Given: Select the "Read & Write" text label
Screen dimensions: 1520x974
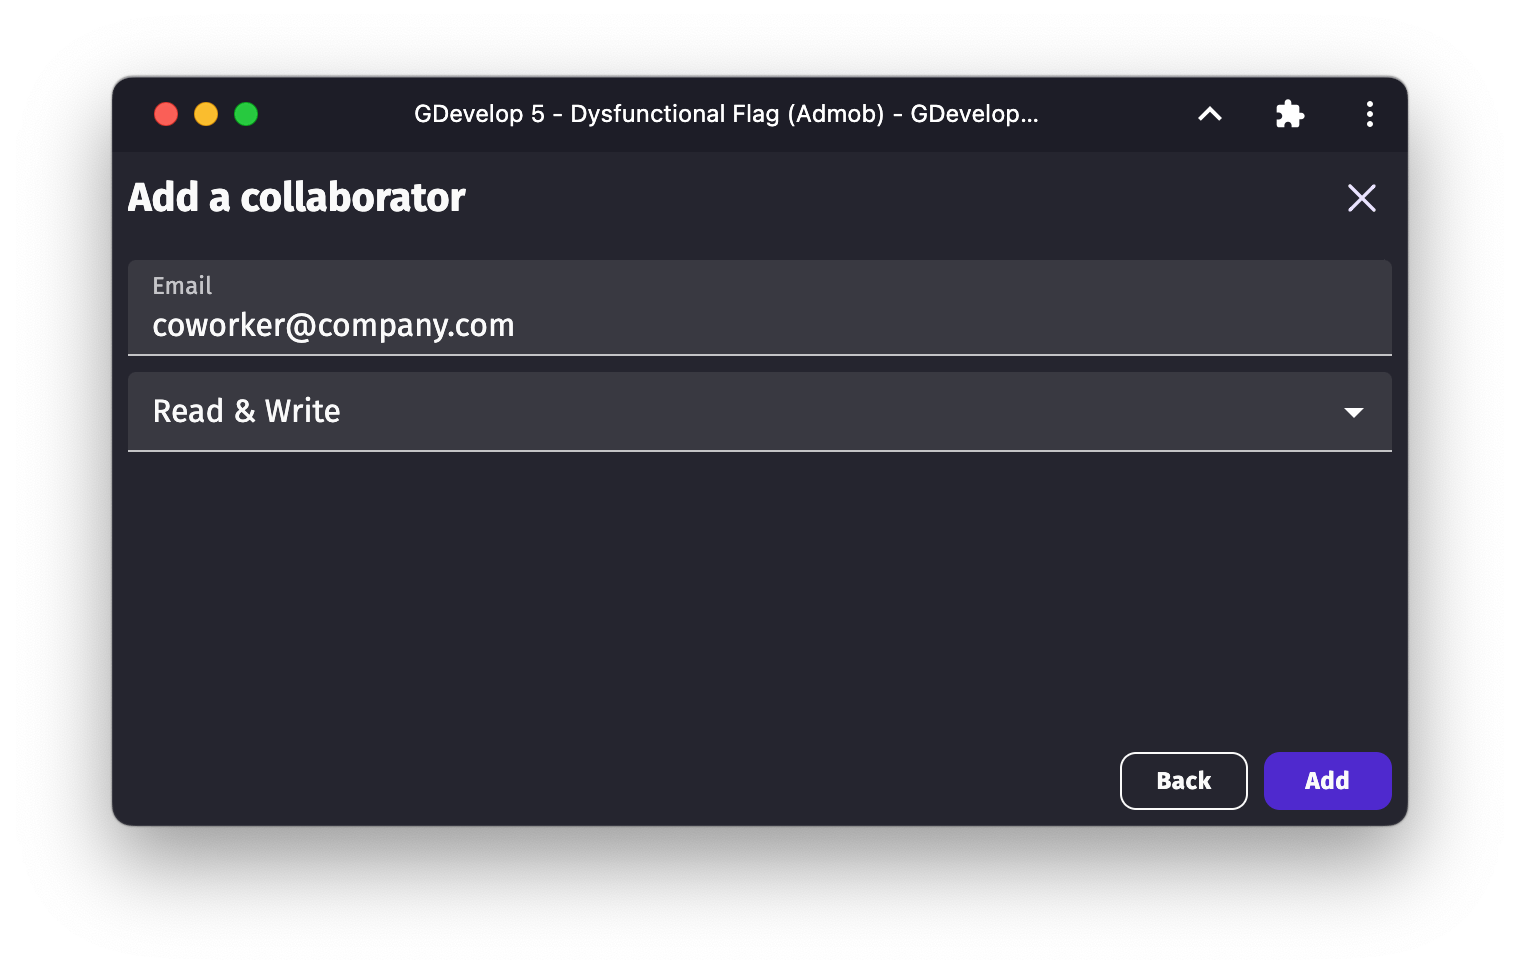Looking at the screenshot, I should point(247,411).
